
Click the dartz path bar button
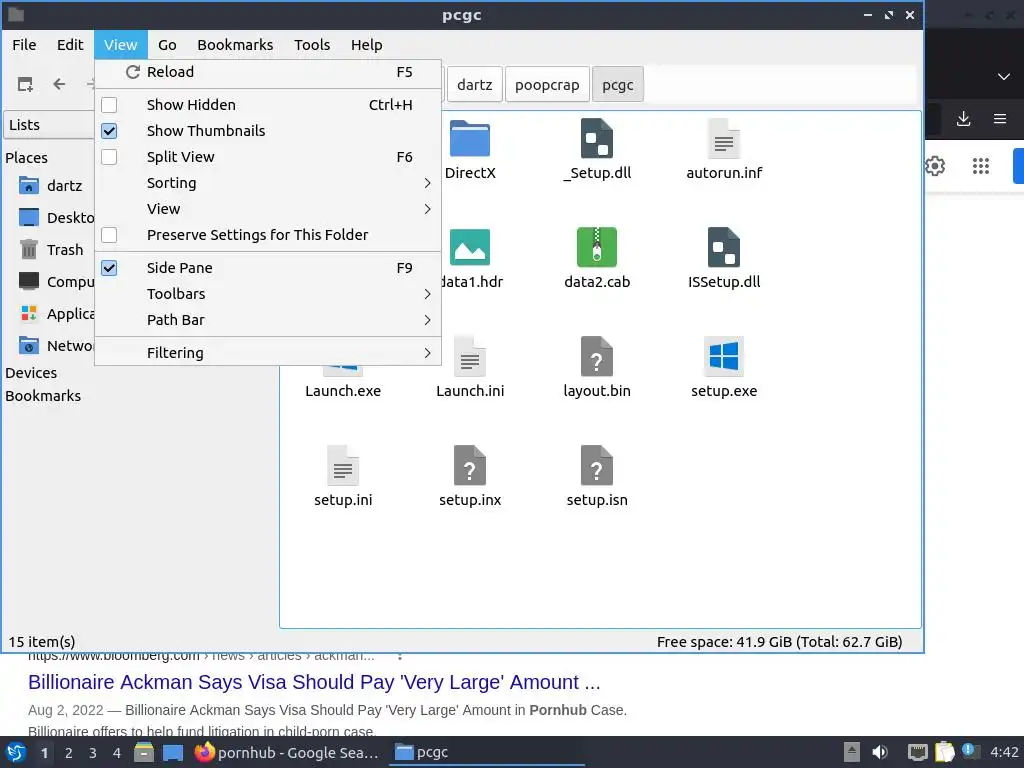click(474, 84)
